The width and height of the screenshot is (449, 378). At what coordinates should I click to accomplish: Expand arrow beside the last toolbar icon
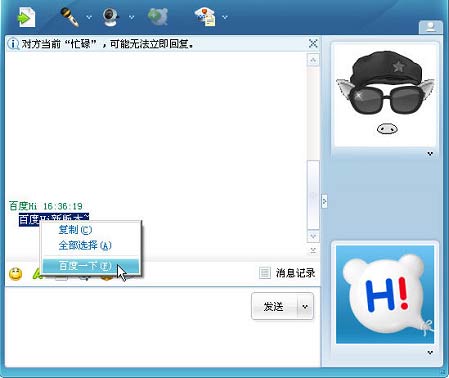pyautogui.click(x=225, y=17)
